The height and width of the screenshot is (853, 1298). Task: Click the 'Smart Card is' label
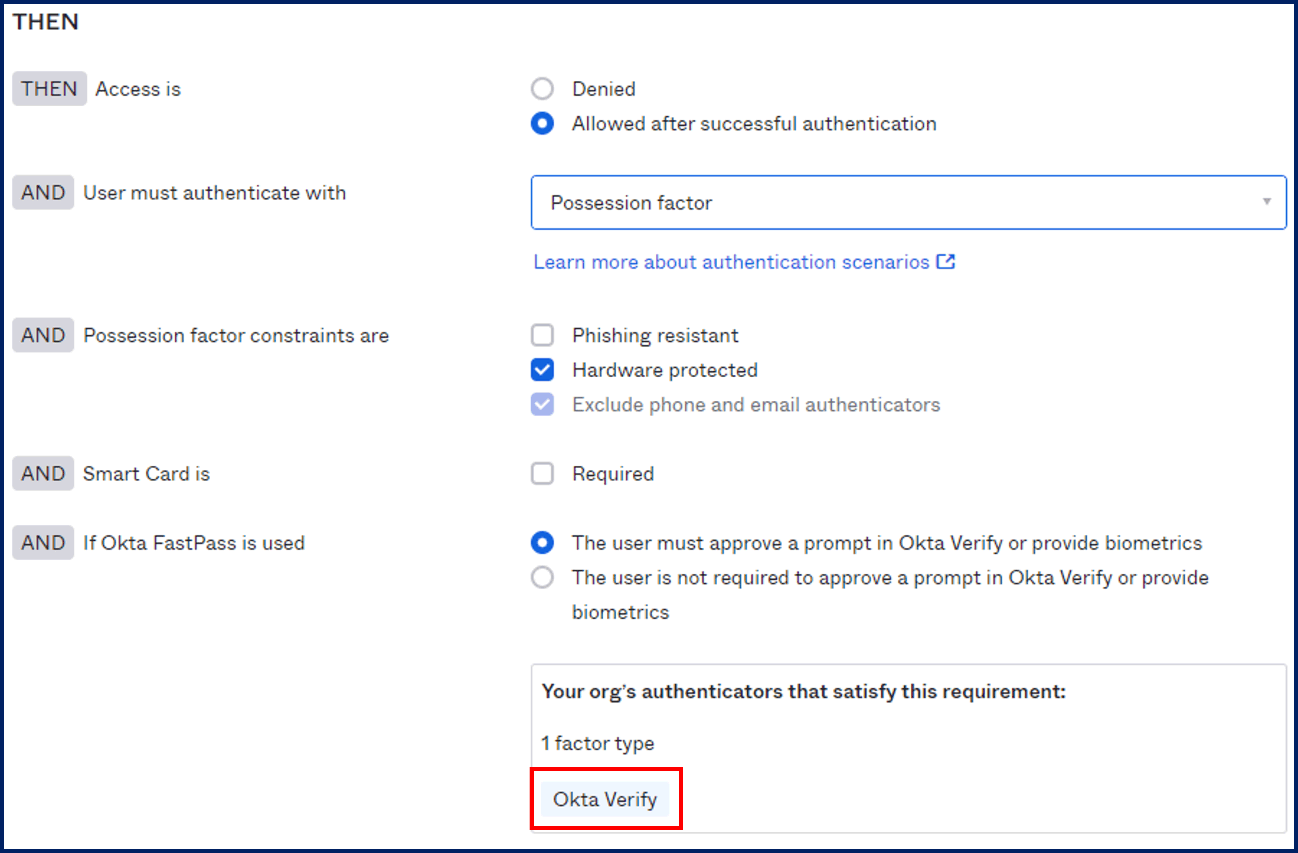(146, 474)
